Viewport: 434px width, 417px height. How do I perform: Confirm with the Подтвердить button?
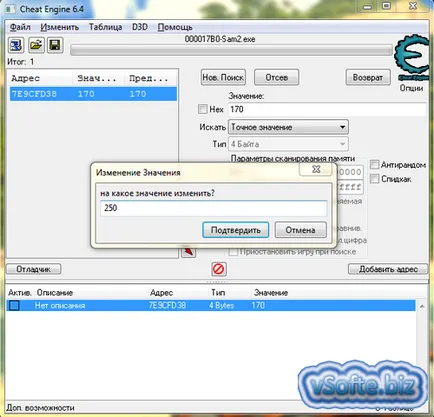coord(236,230)
